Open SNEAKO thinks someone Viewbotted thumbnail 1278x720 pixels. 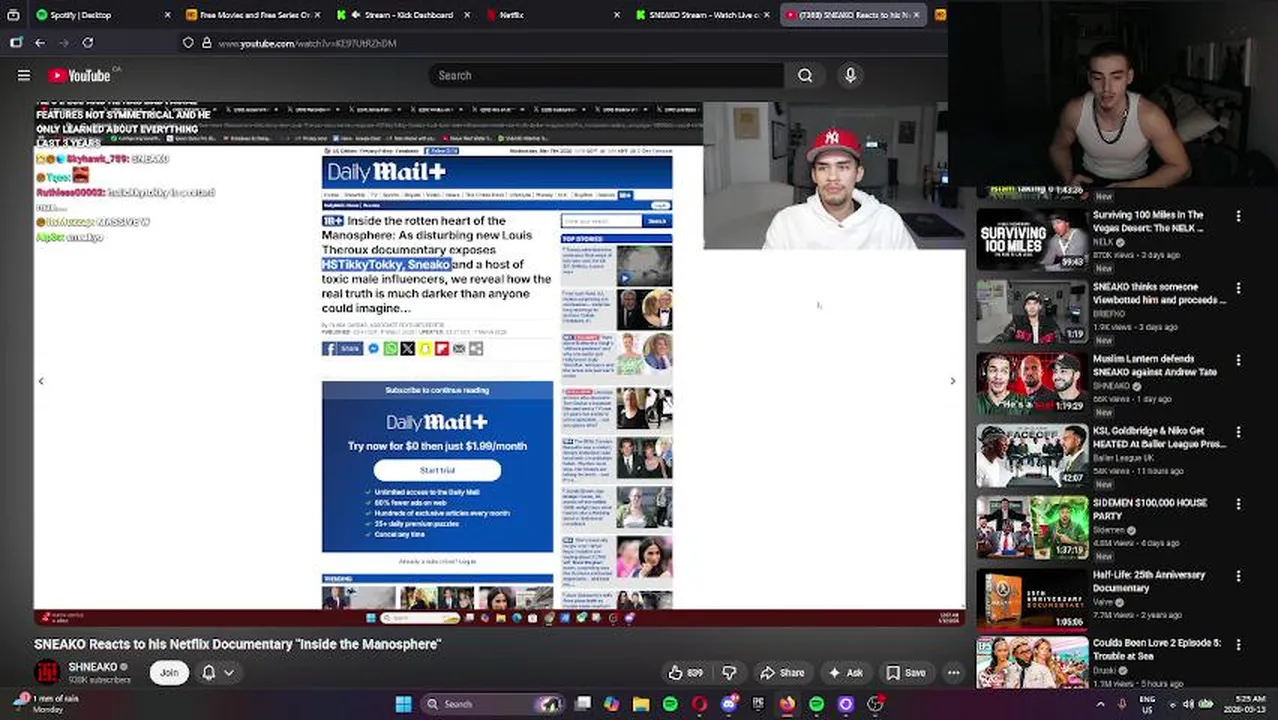click(1032, 312)
